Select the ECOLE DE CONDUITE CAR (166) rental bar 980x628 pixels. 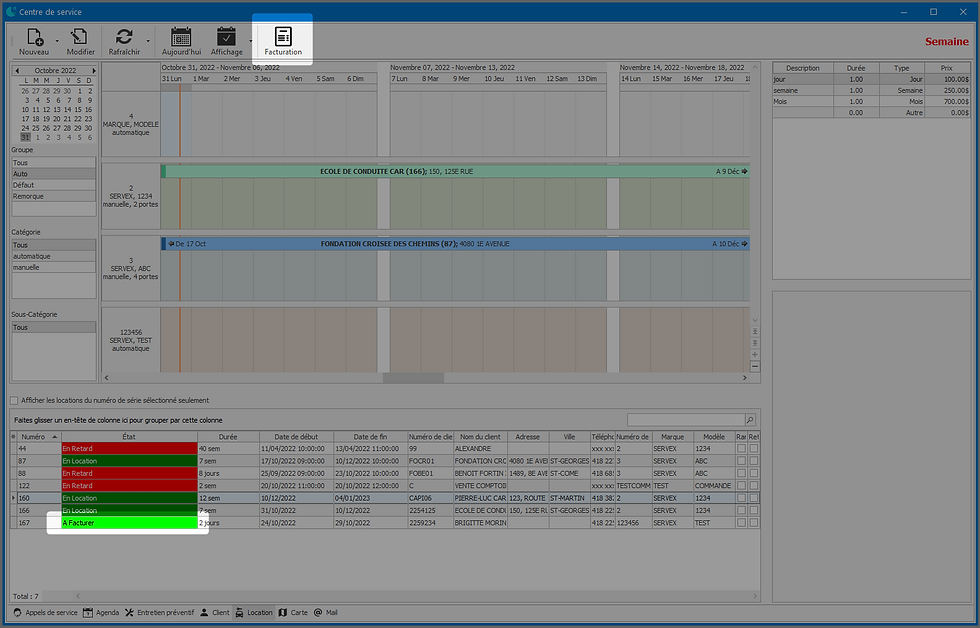pos(455,171)
